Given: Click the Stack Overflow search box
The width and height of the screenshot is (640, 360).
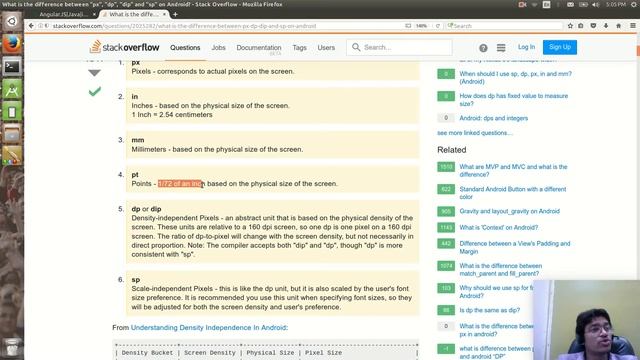Looking at the screenshot, I should [x=399, y=47].
